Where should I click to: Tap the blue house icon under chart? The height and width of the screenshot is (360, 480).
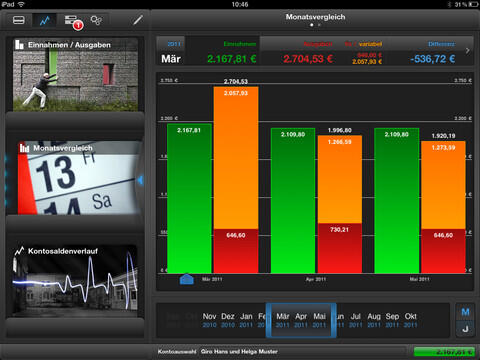[x=187, y=279]
